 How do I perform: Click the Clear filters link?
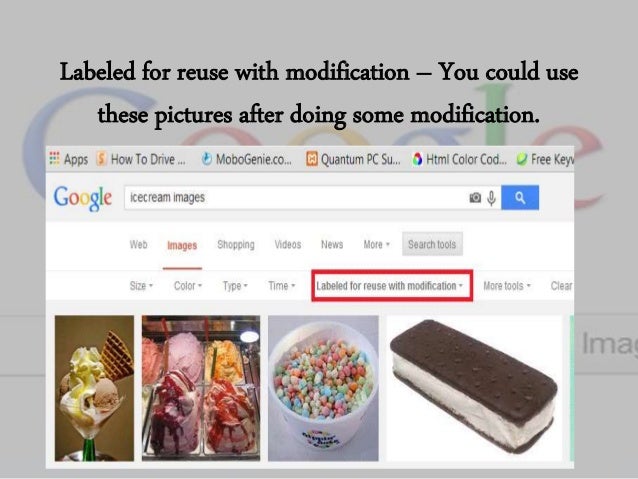pyautogui.click(x=562, y=286)
